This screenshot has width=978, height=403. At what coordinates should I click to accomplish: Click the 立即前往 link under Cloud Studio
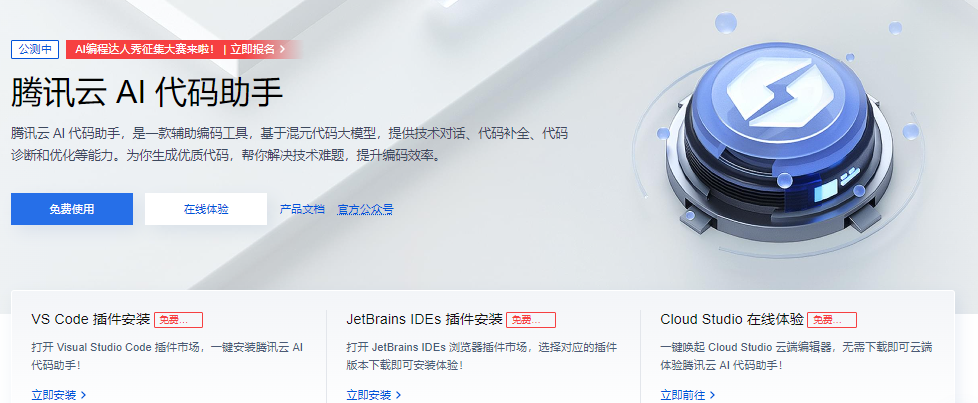683,395
